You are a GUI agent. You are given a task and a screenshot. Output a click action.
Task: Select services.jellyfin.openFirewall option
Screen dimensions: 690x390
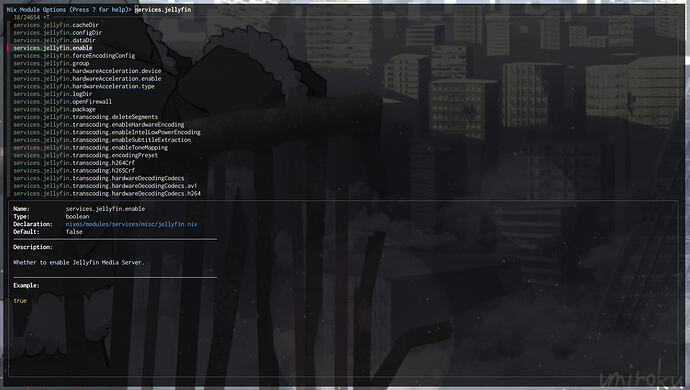click(x=62, y=102)
